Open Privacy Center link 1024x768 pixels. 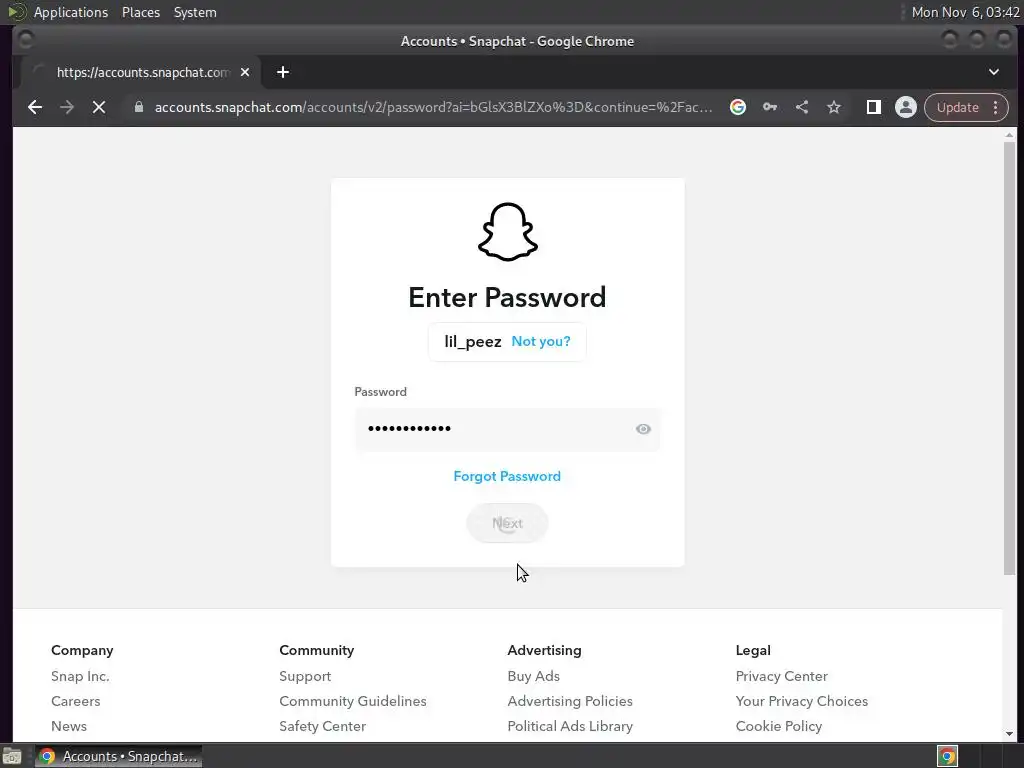(782, 677)
